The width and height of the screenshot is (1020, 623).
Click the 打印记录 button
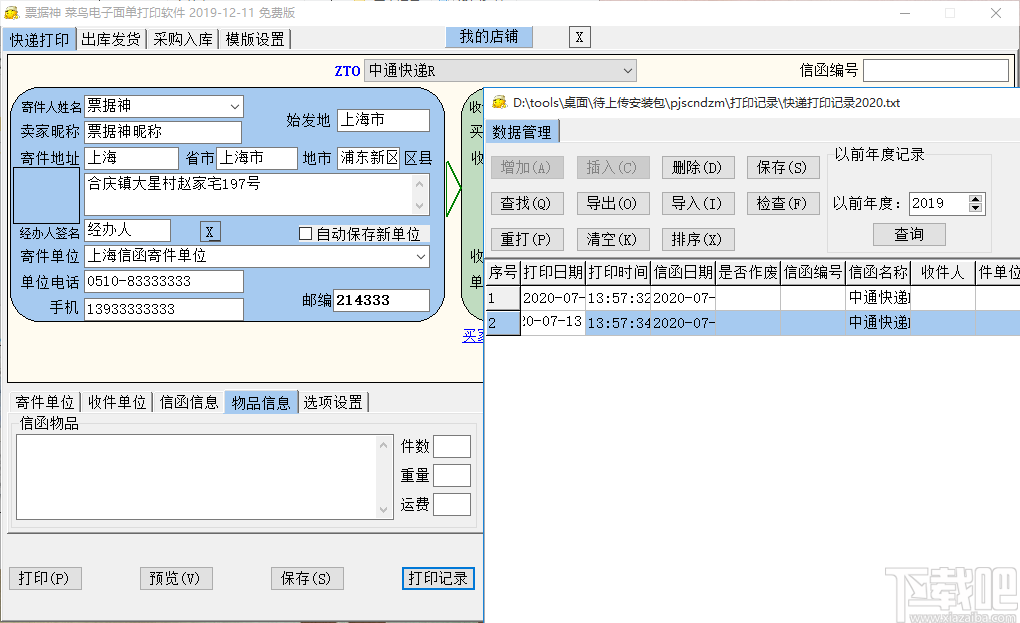(x=438, y=578)
